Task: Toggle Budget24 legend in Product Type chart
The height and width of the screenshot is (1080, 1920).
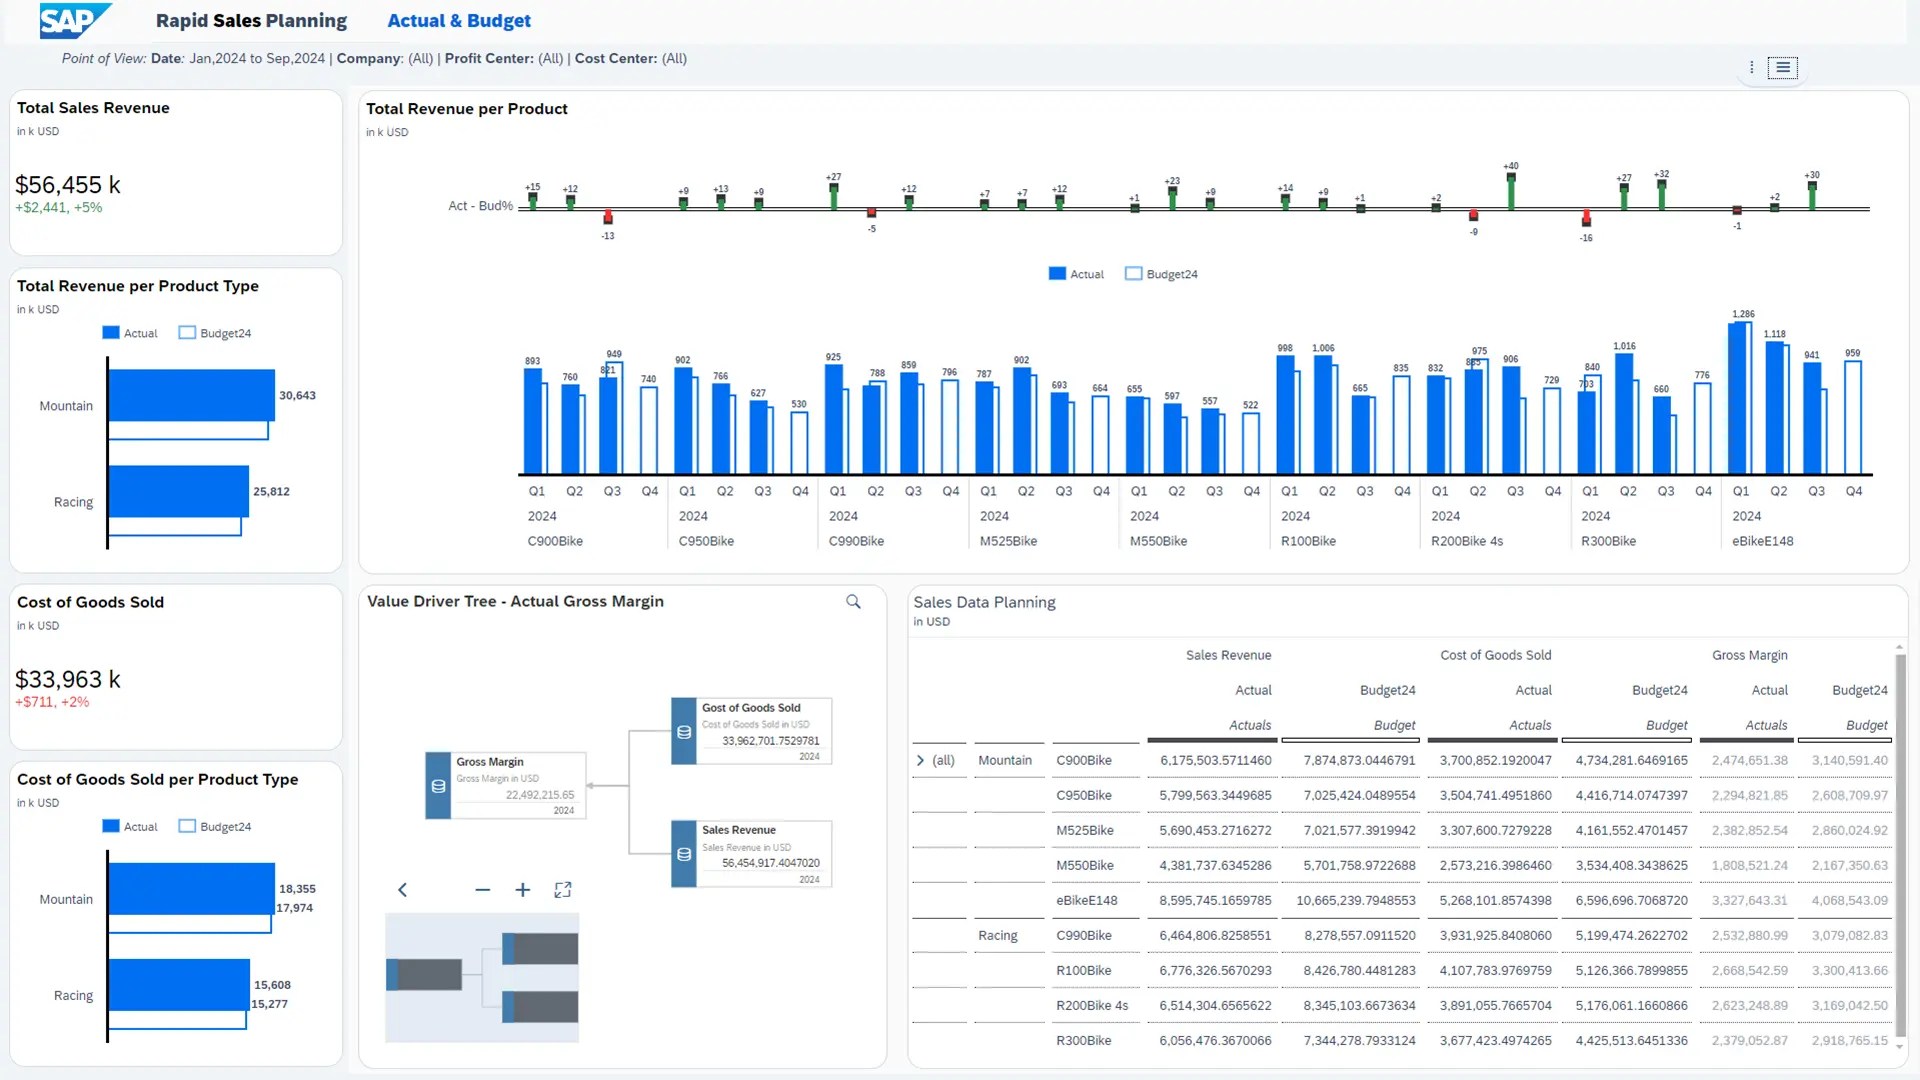Action: pyautogui.click(x=215, y=333)
